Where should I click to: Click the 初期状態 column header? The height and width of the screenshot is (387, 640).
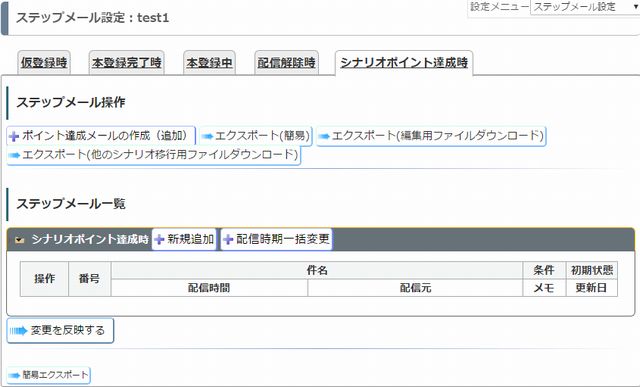tap(592, 270)
